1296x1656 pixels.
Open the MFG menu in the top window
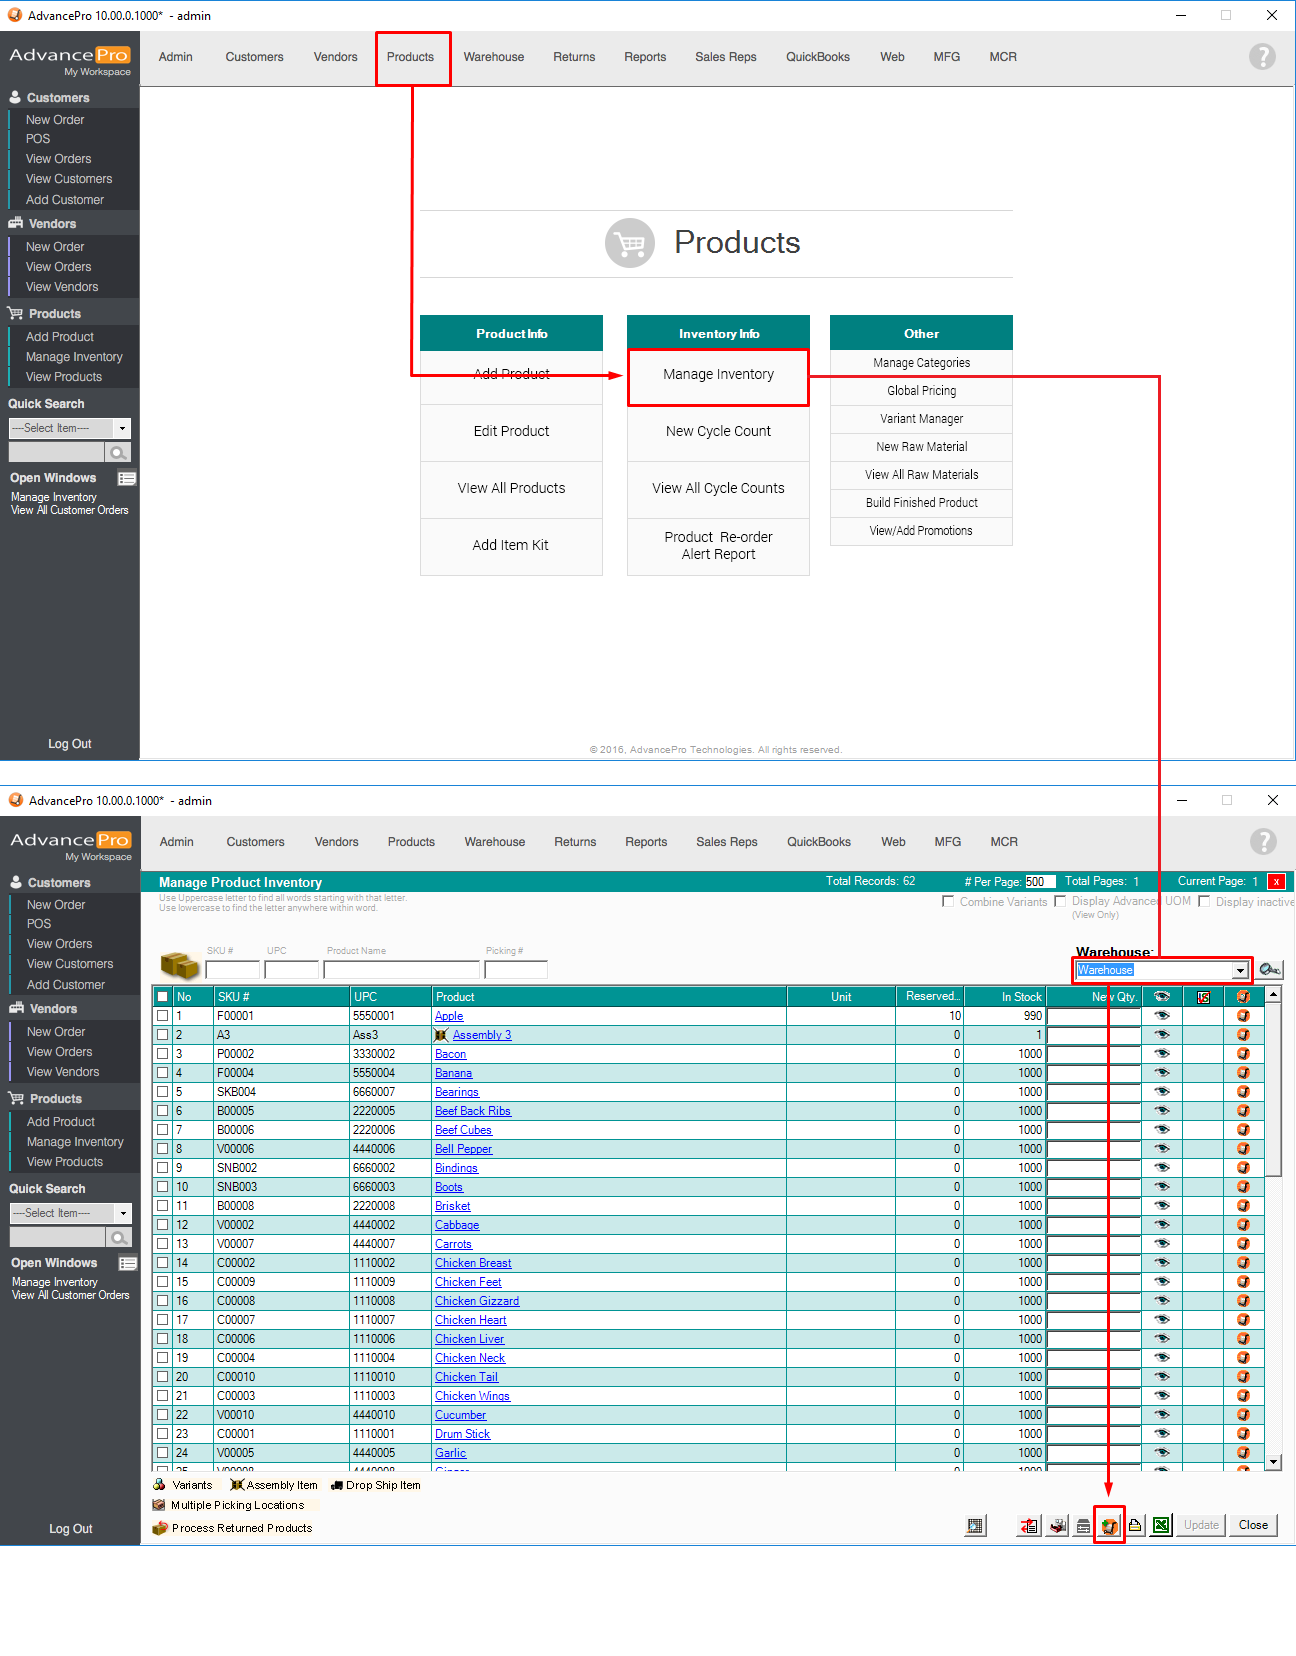[x=947, y=57]
